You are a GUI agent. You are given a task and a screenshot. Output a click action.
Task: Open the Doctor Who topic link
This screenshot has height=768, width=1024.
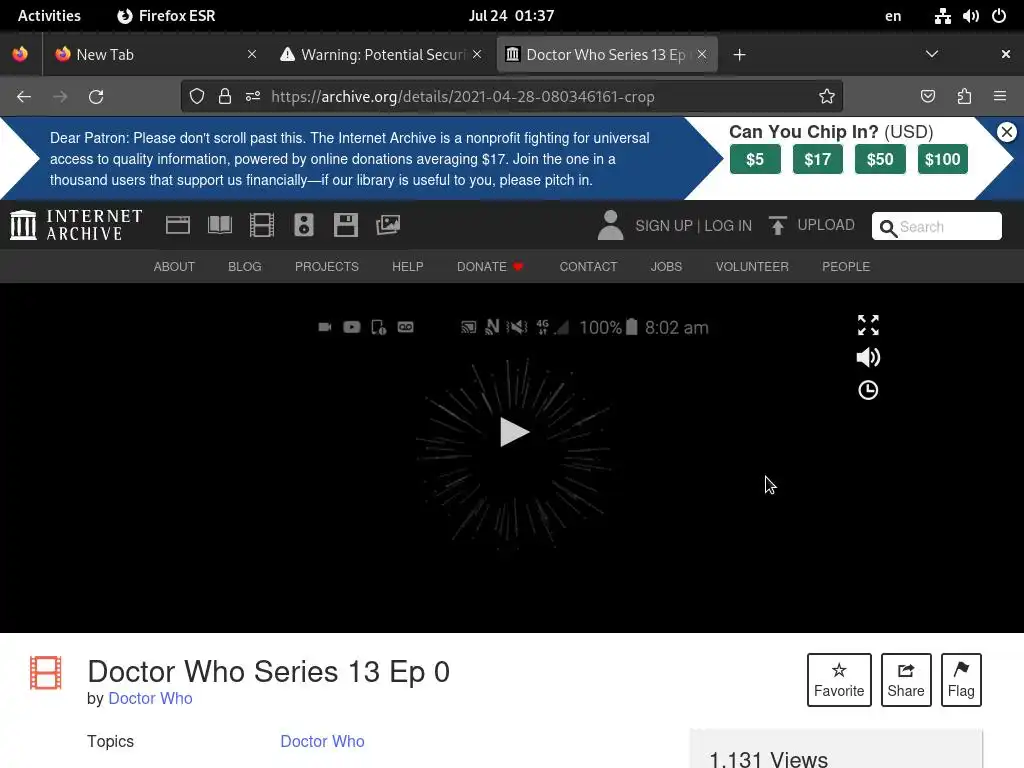[322, 741]
